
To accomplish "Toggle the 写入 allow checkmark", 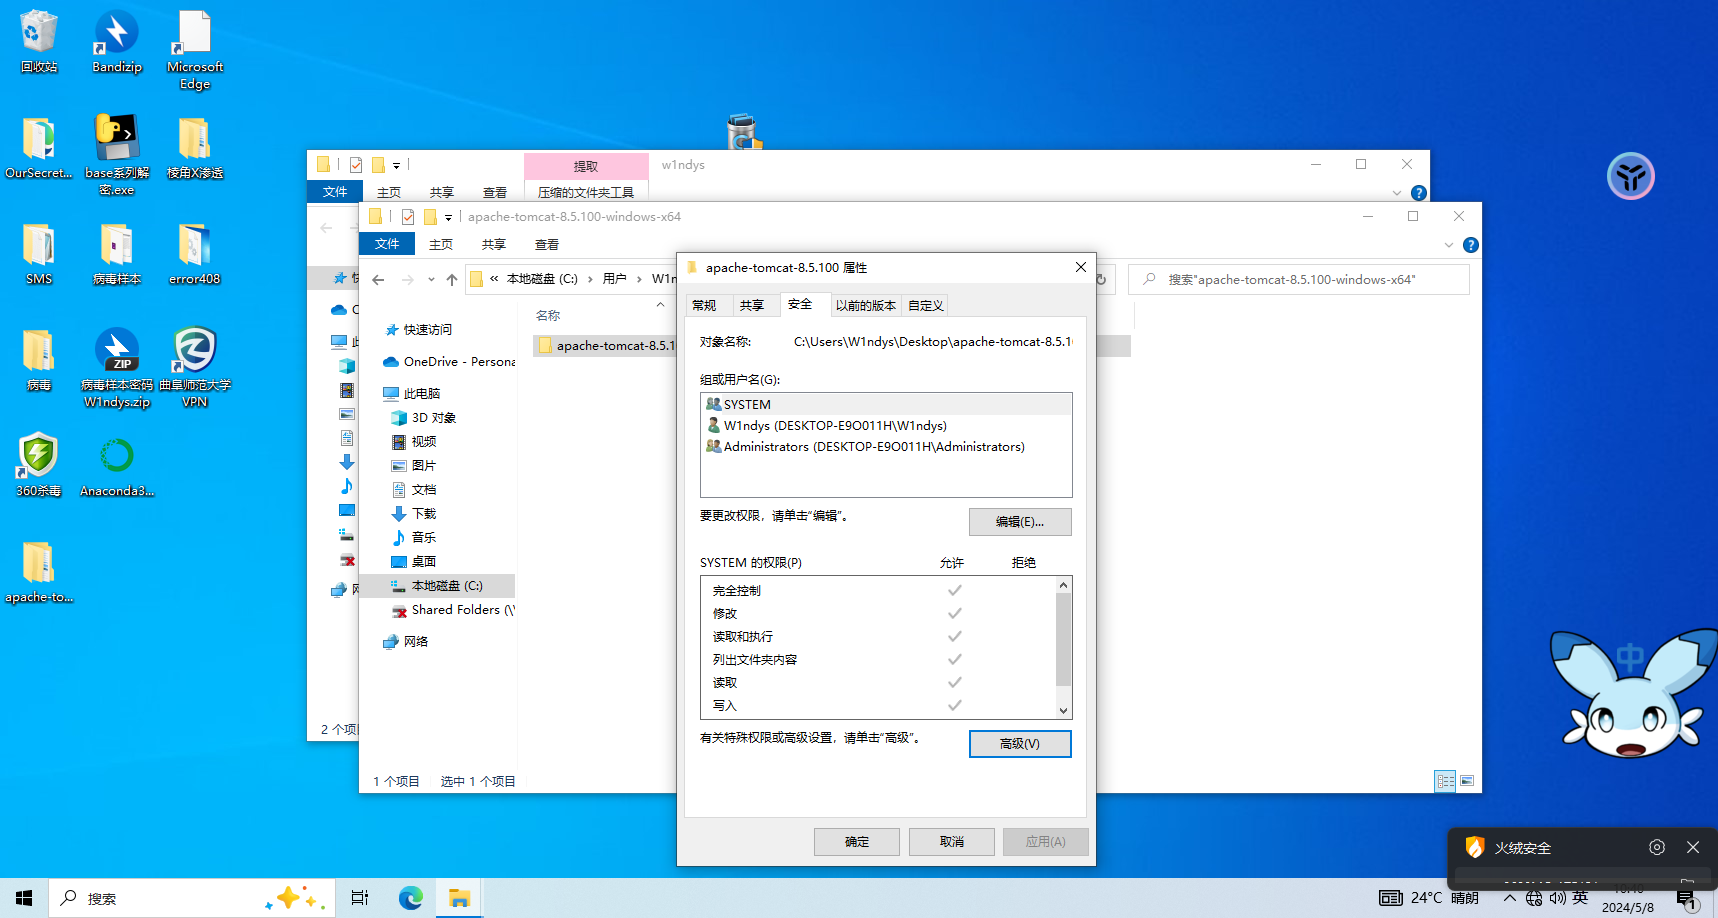I will pos(954,705).
